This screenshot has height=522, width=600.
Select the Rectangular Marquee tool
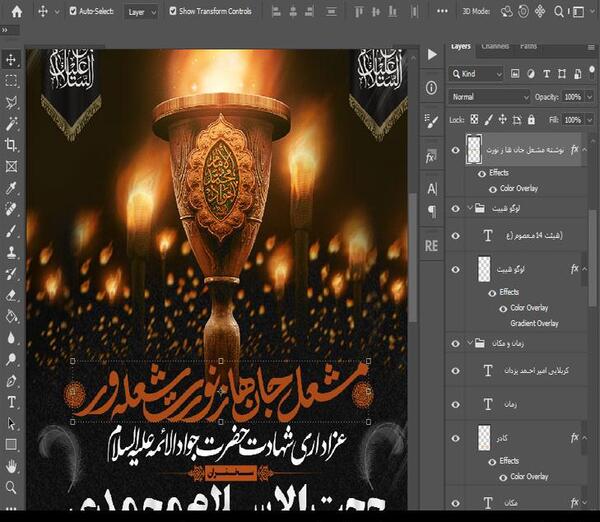pyautogui.click(x=11, y=81)
